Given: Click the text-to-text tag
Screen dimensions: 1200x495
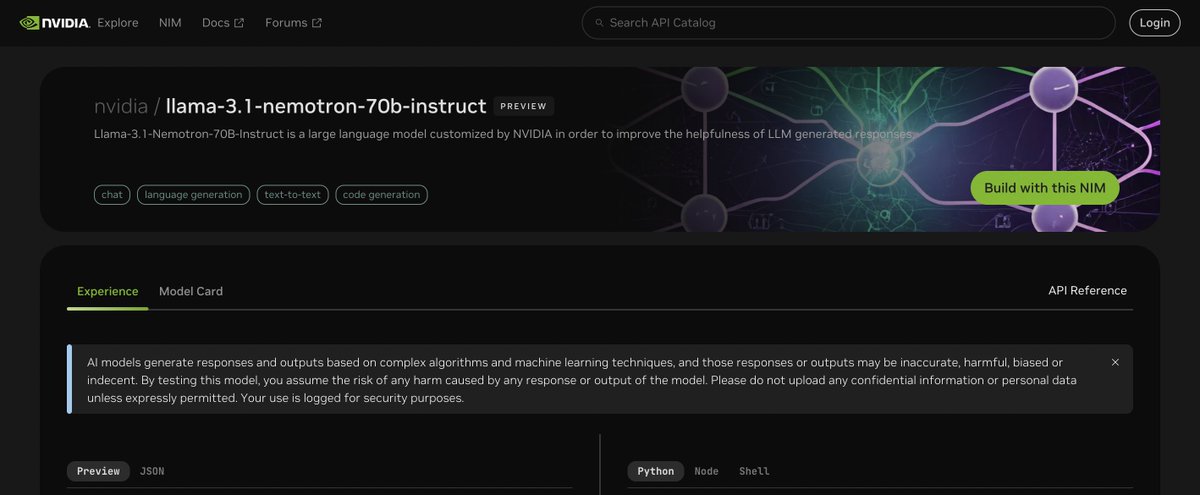Looking at the screenshot, I should coord(293,195).
